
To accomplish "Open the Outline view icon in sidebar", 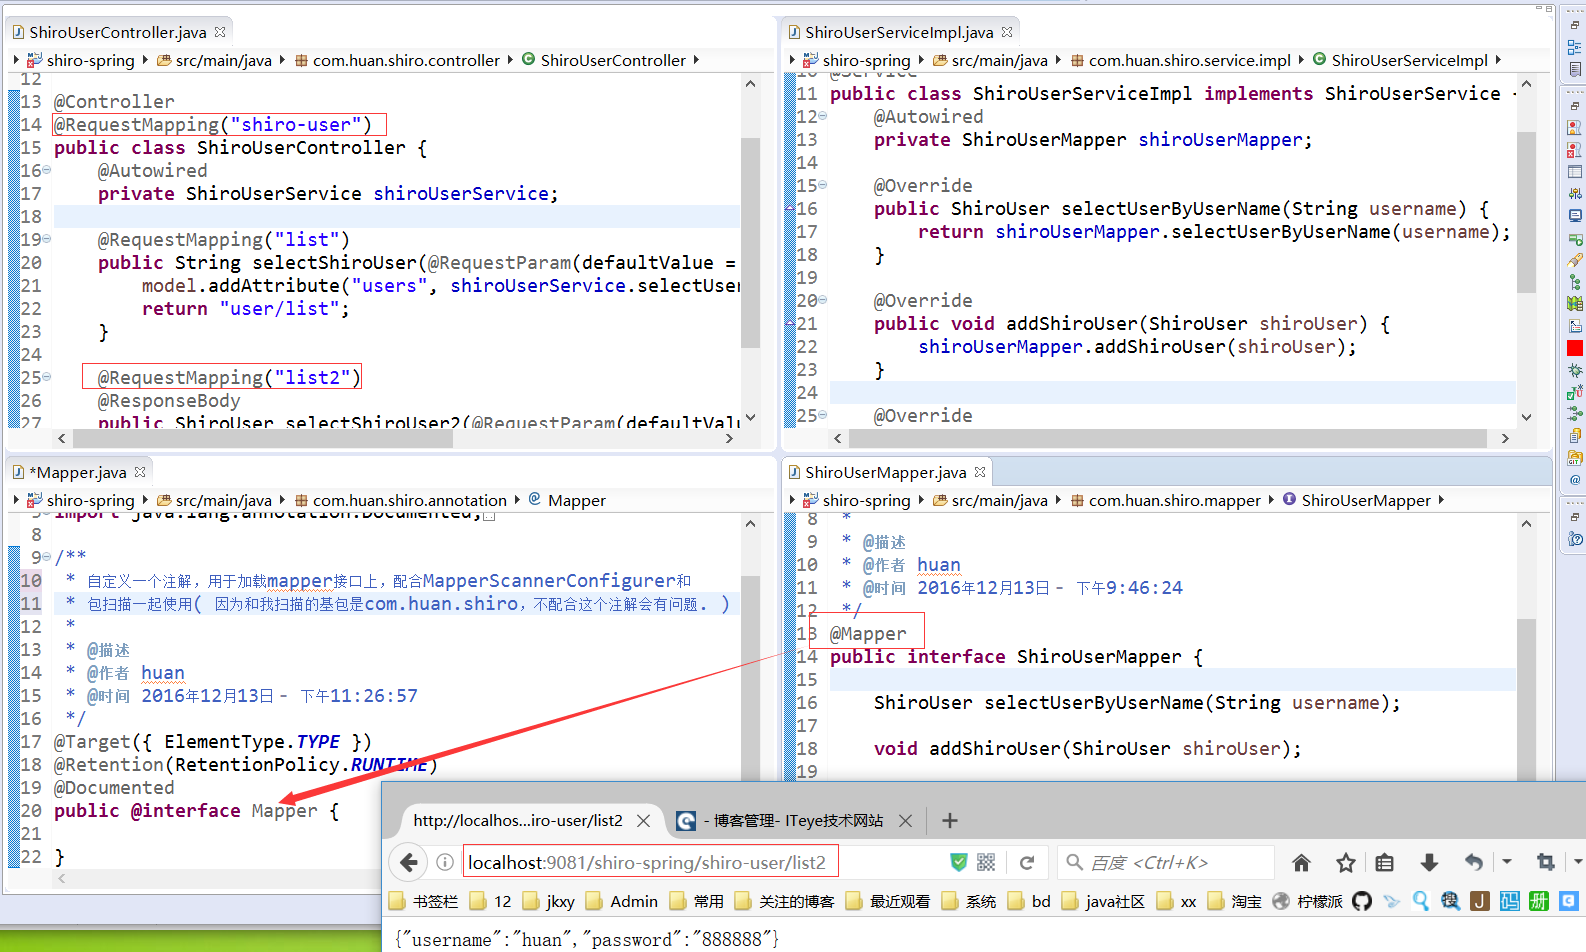I will (x=1575, y=46).
